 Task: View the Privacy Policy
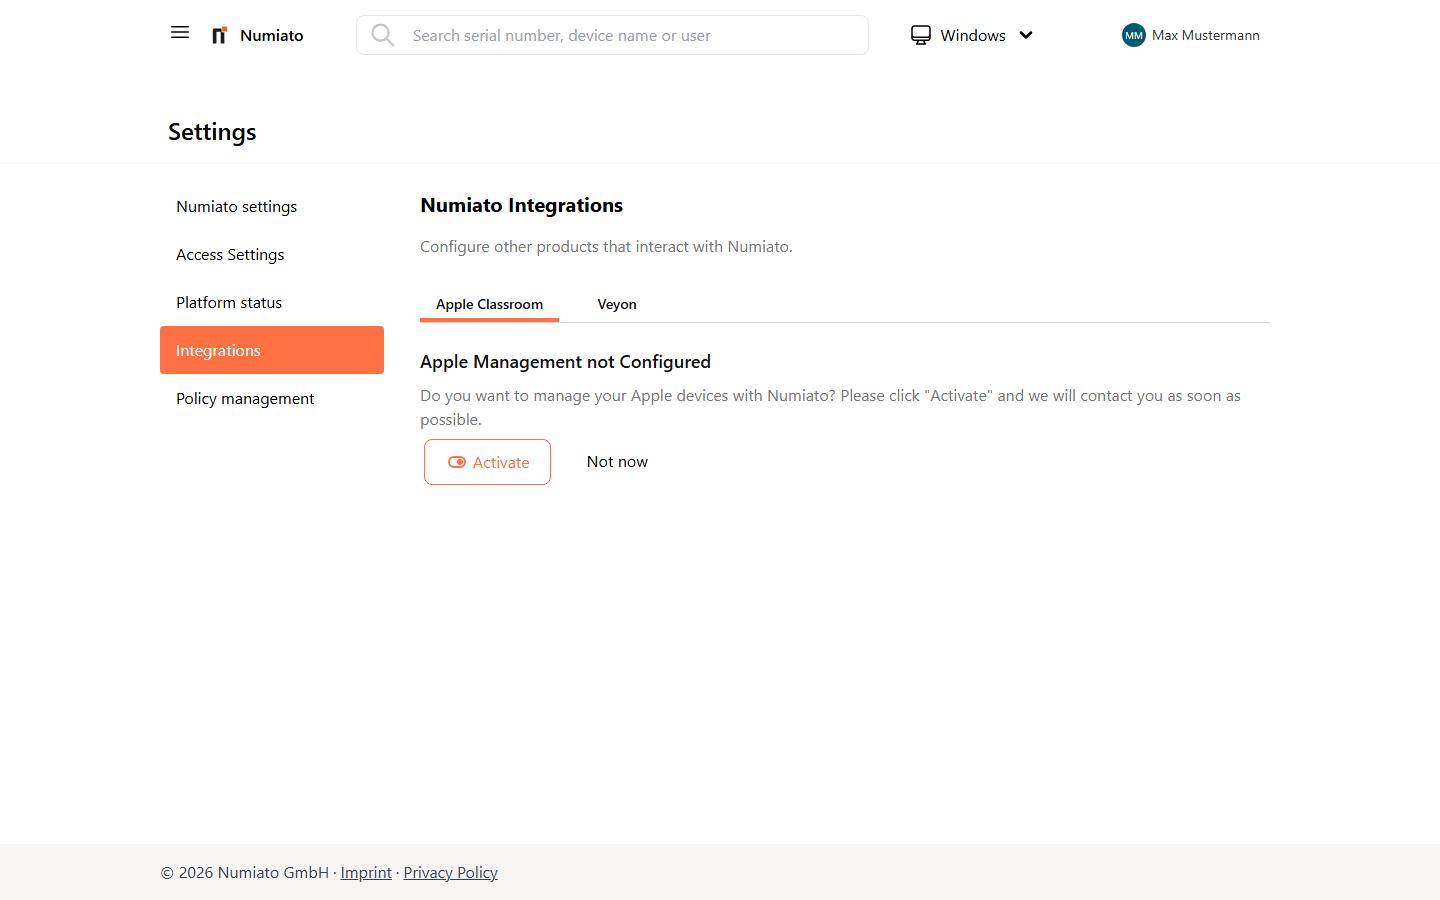[x=450, y=872]
